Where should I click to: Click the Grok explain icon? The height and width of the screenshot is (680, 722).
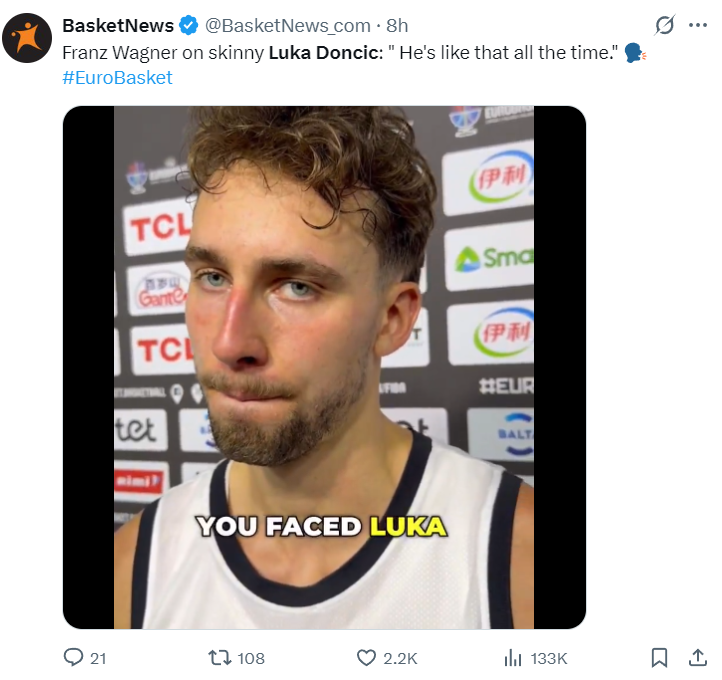pos(663,26)
